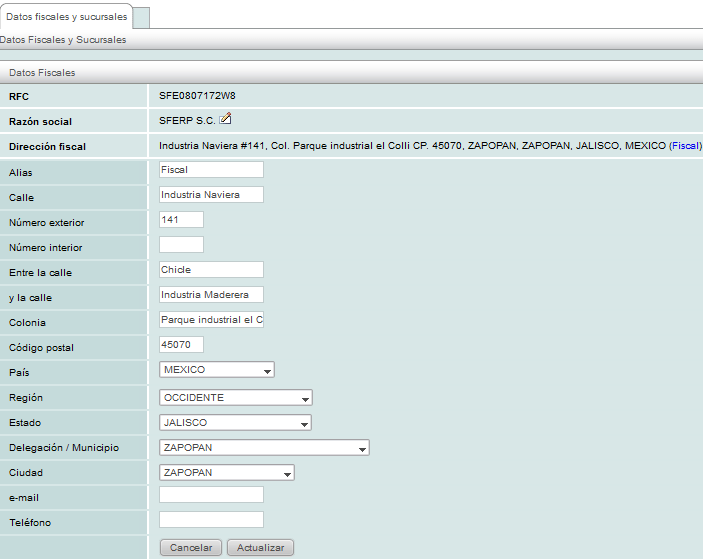Open the 'Datos fiscales y sucursales' tab
The width and height of the screenshot is (703, 559).
coord(66,17)
